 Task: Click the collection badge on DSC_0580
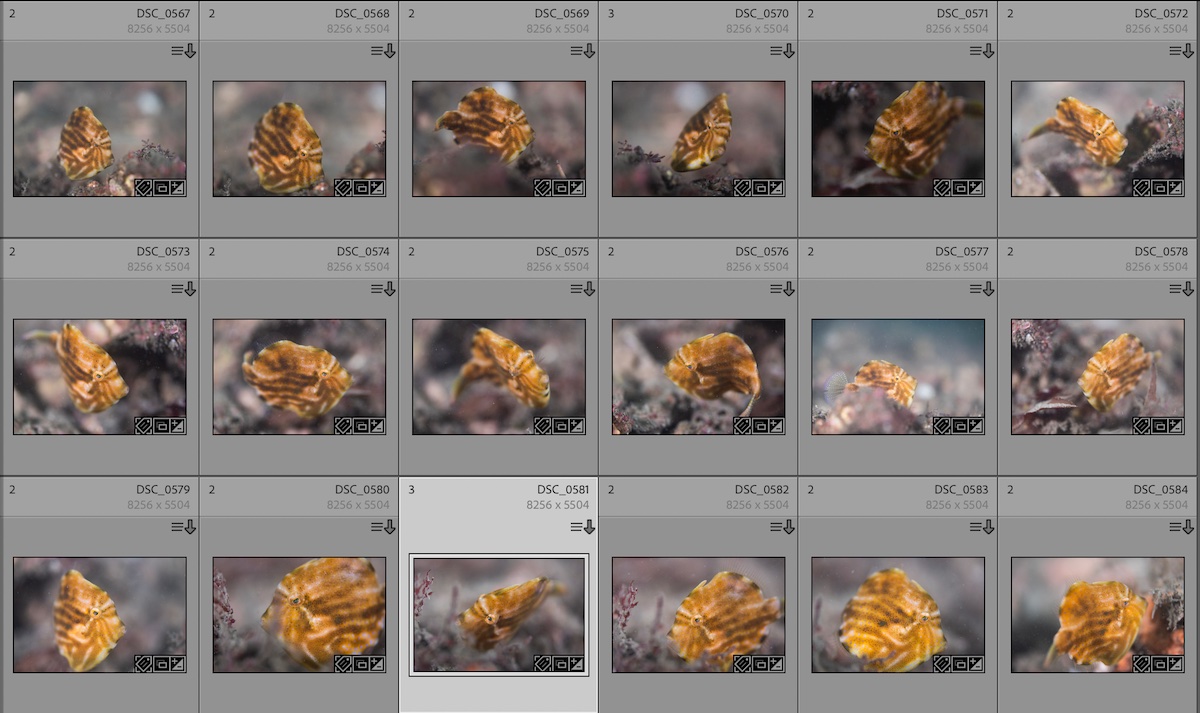[x=361, y=663]
